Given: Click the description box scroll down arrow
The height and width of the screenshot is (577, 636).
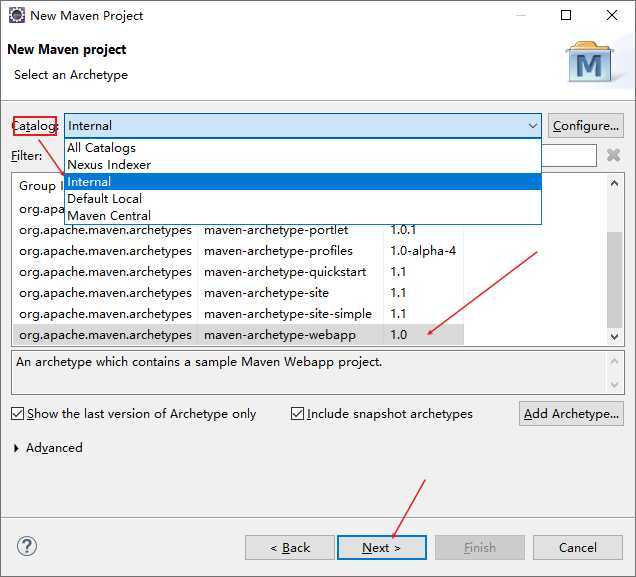Looking at the screenshot, I should tap(614, 384).
